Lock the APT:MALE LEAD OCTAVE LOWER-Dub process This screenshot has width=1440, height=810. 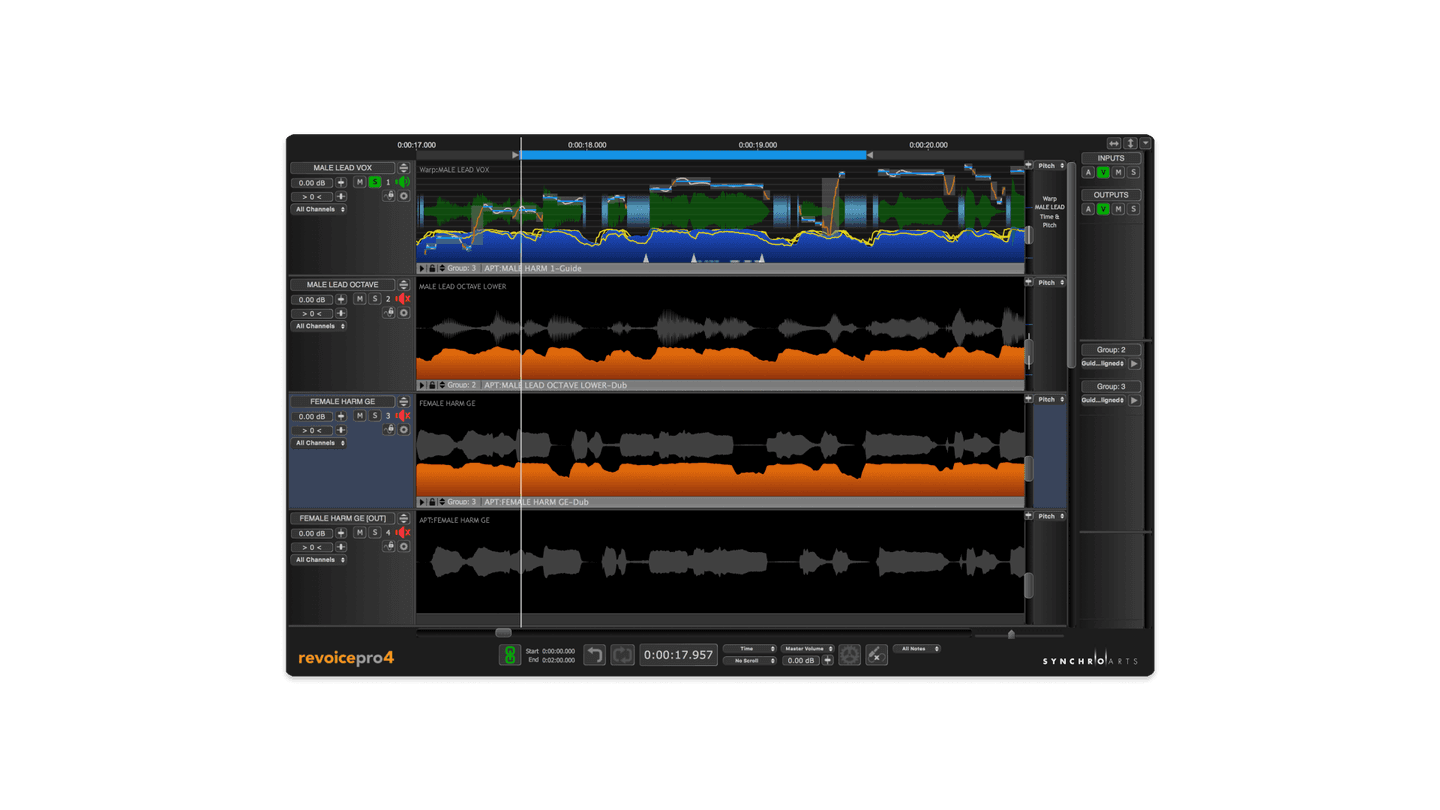tap(432, 385)
